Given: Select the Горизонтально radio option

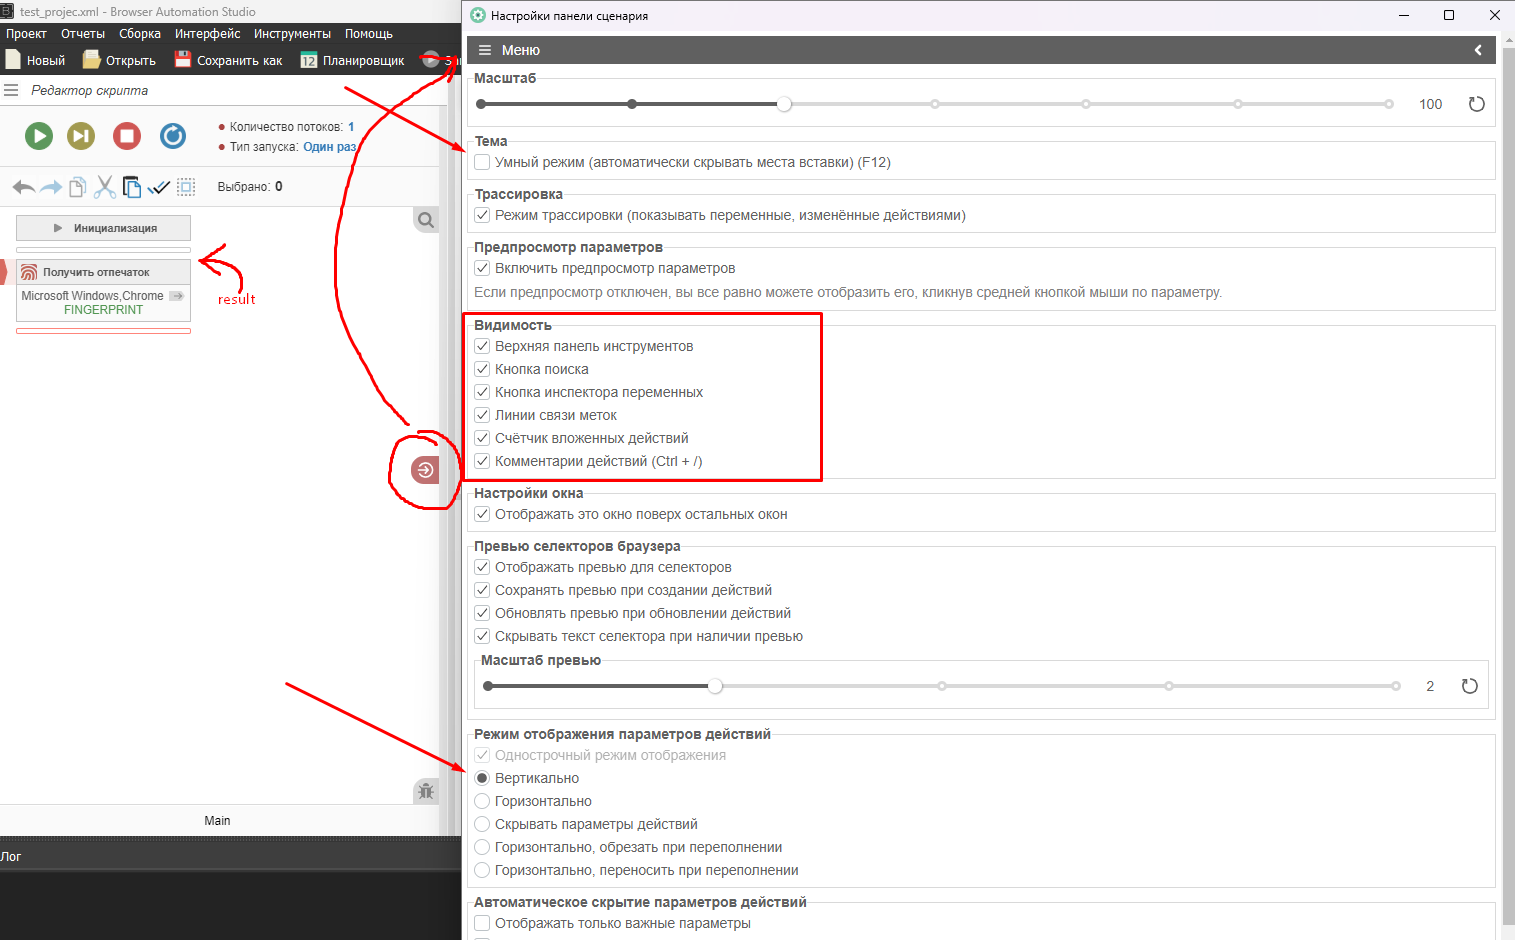Looking at the screenshot, I should pyautogui.click(x=482, y=801).
